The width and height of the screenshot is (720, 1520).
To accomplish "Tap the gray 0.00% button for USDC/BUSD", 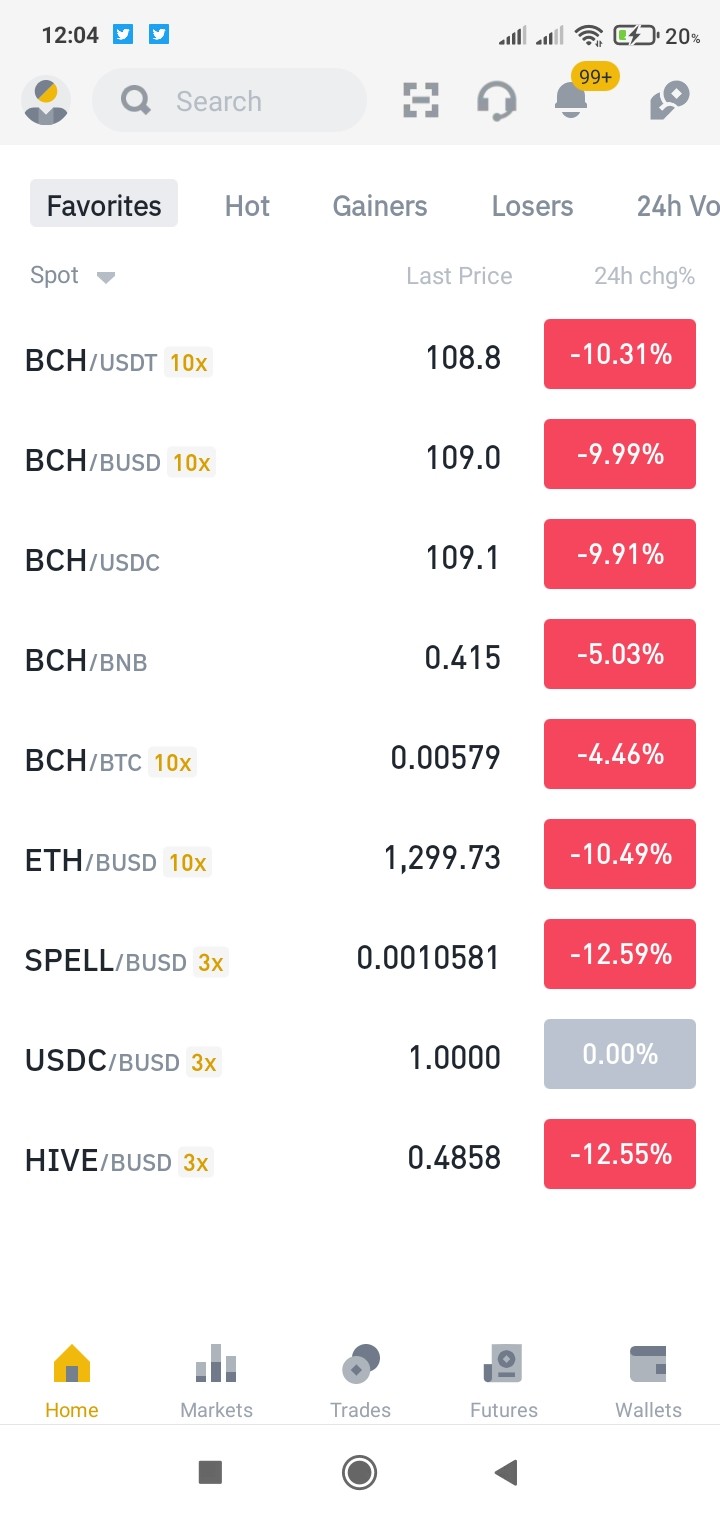I will [620, 1054].
